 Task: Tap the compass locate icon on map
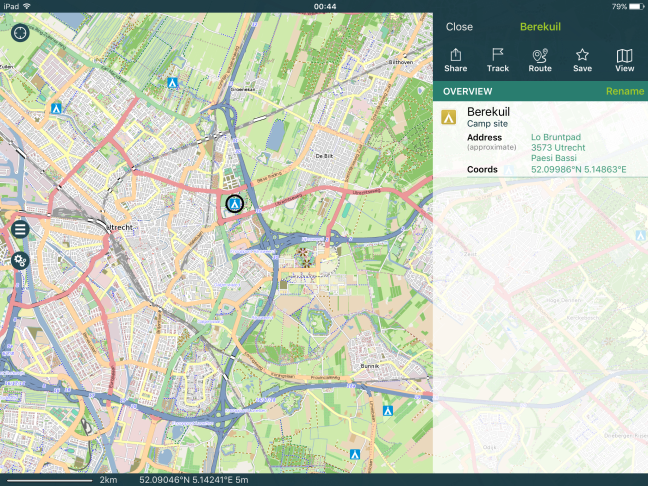20,33
